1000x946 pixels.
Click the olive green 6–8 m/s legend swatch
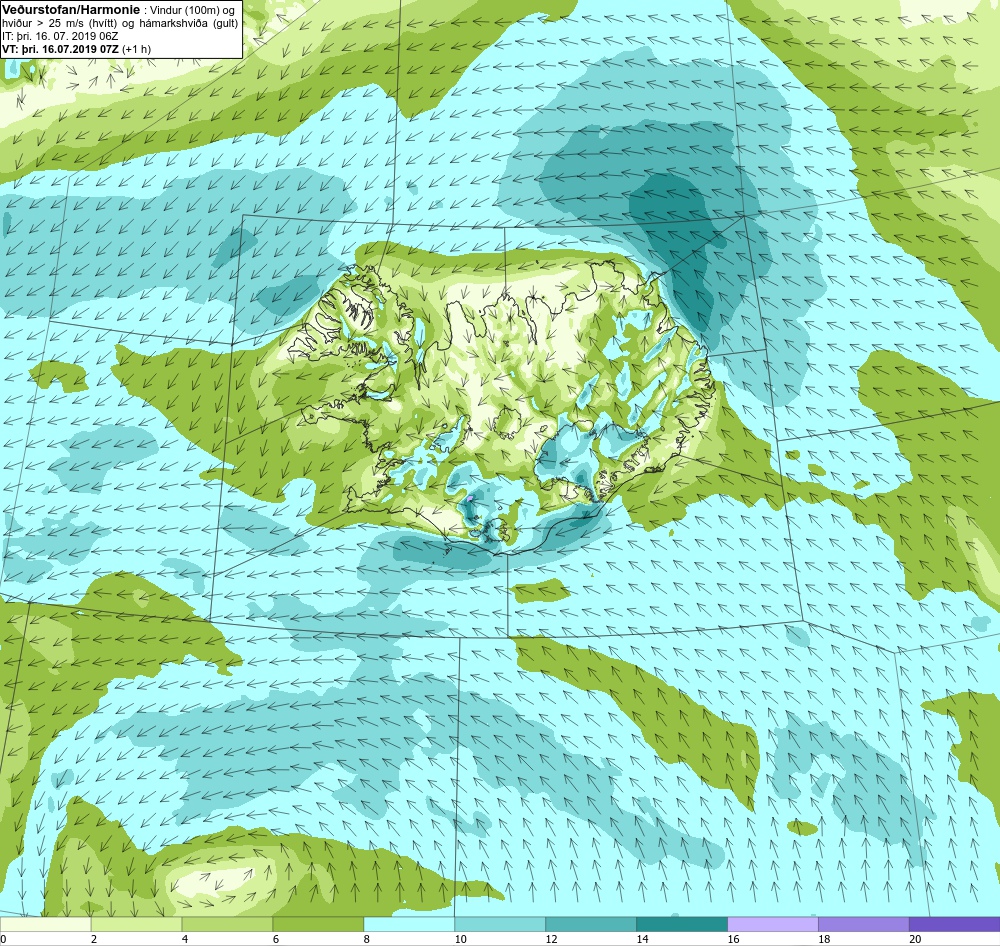pos(318,924)
